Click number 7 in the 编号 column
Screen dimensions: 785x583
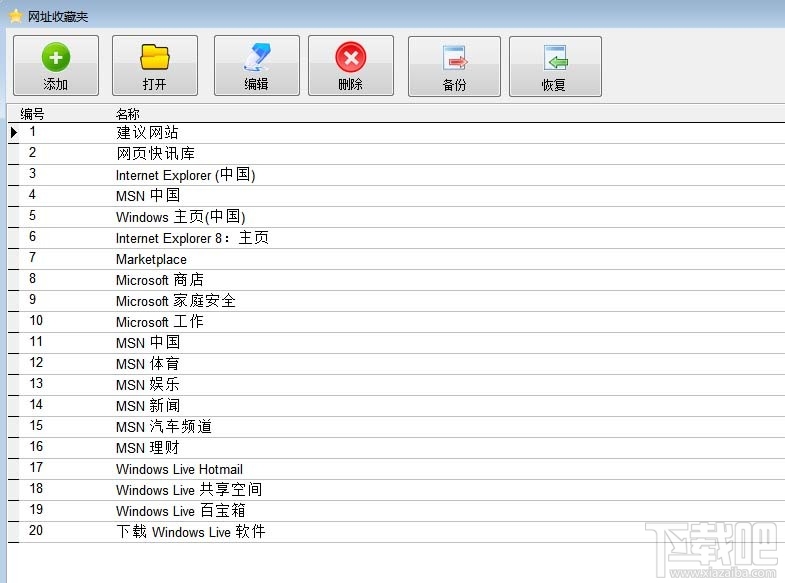click(x=33, y=257)
